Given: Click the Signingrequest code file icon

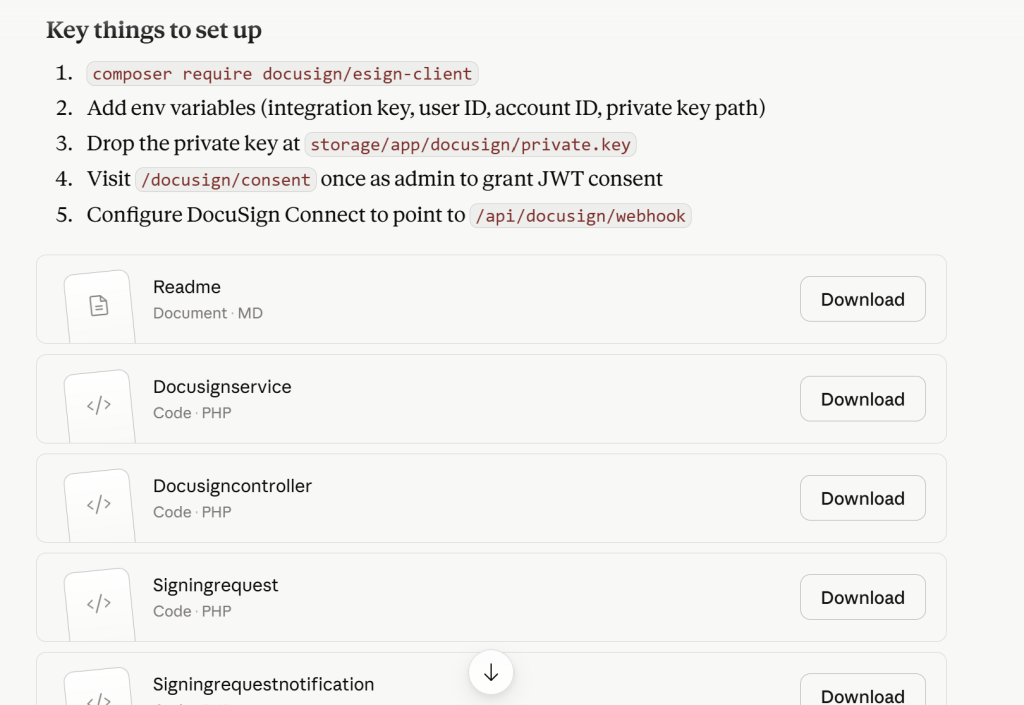Looking at the screenshot, I should (x=99, y=604).
